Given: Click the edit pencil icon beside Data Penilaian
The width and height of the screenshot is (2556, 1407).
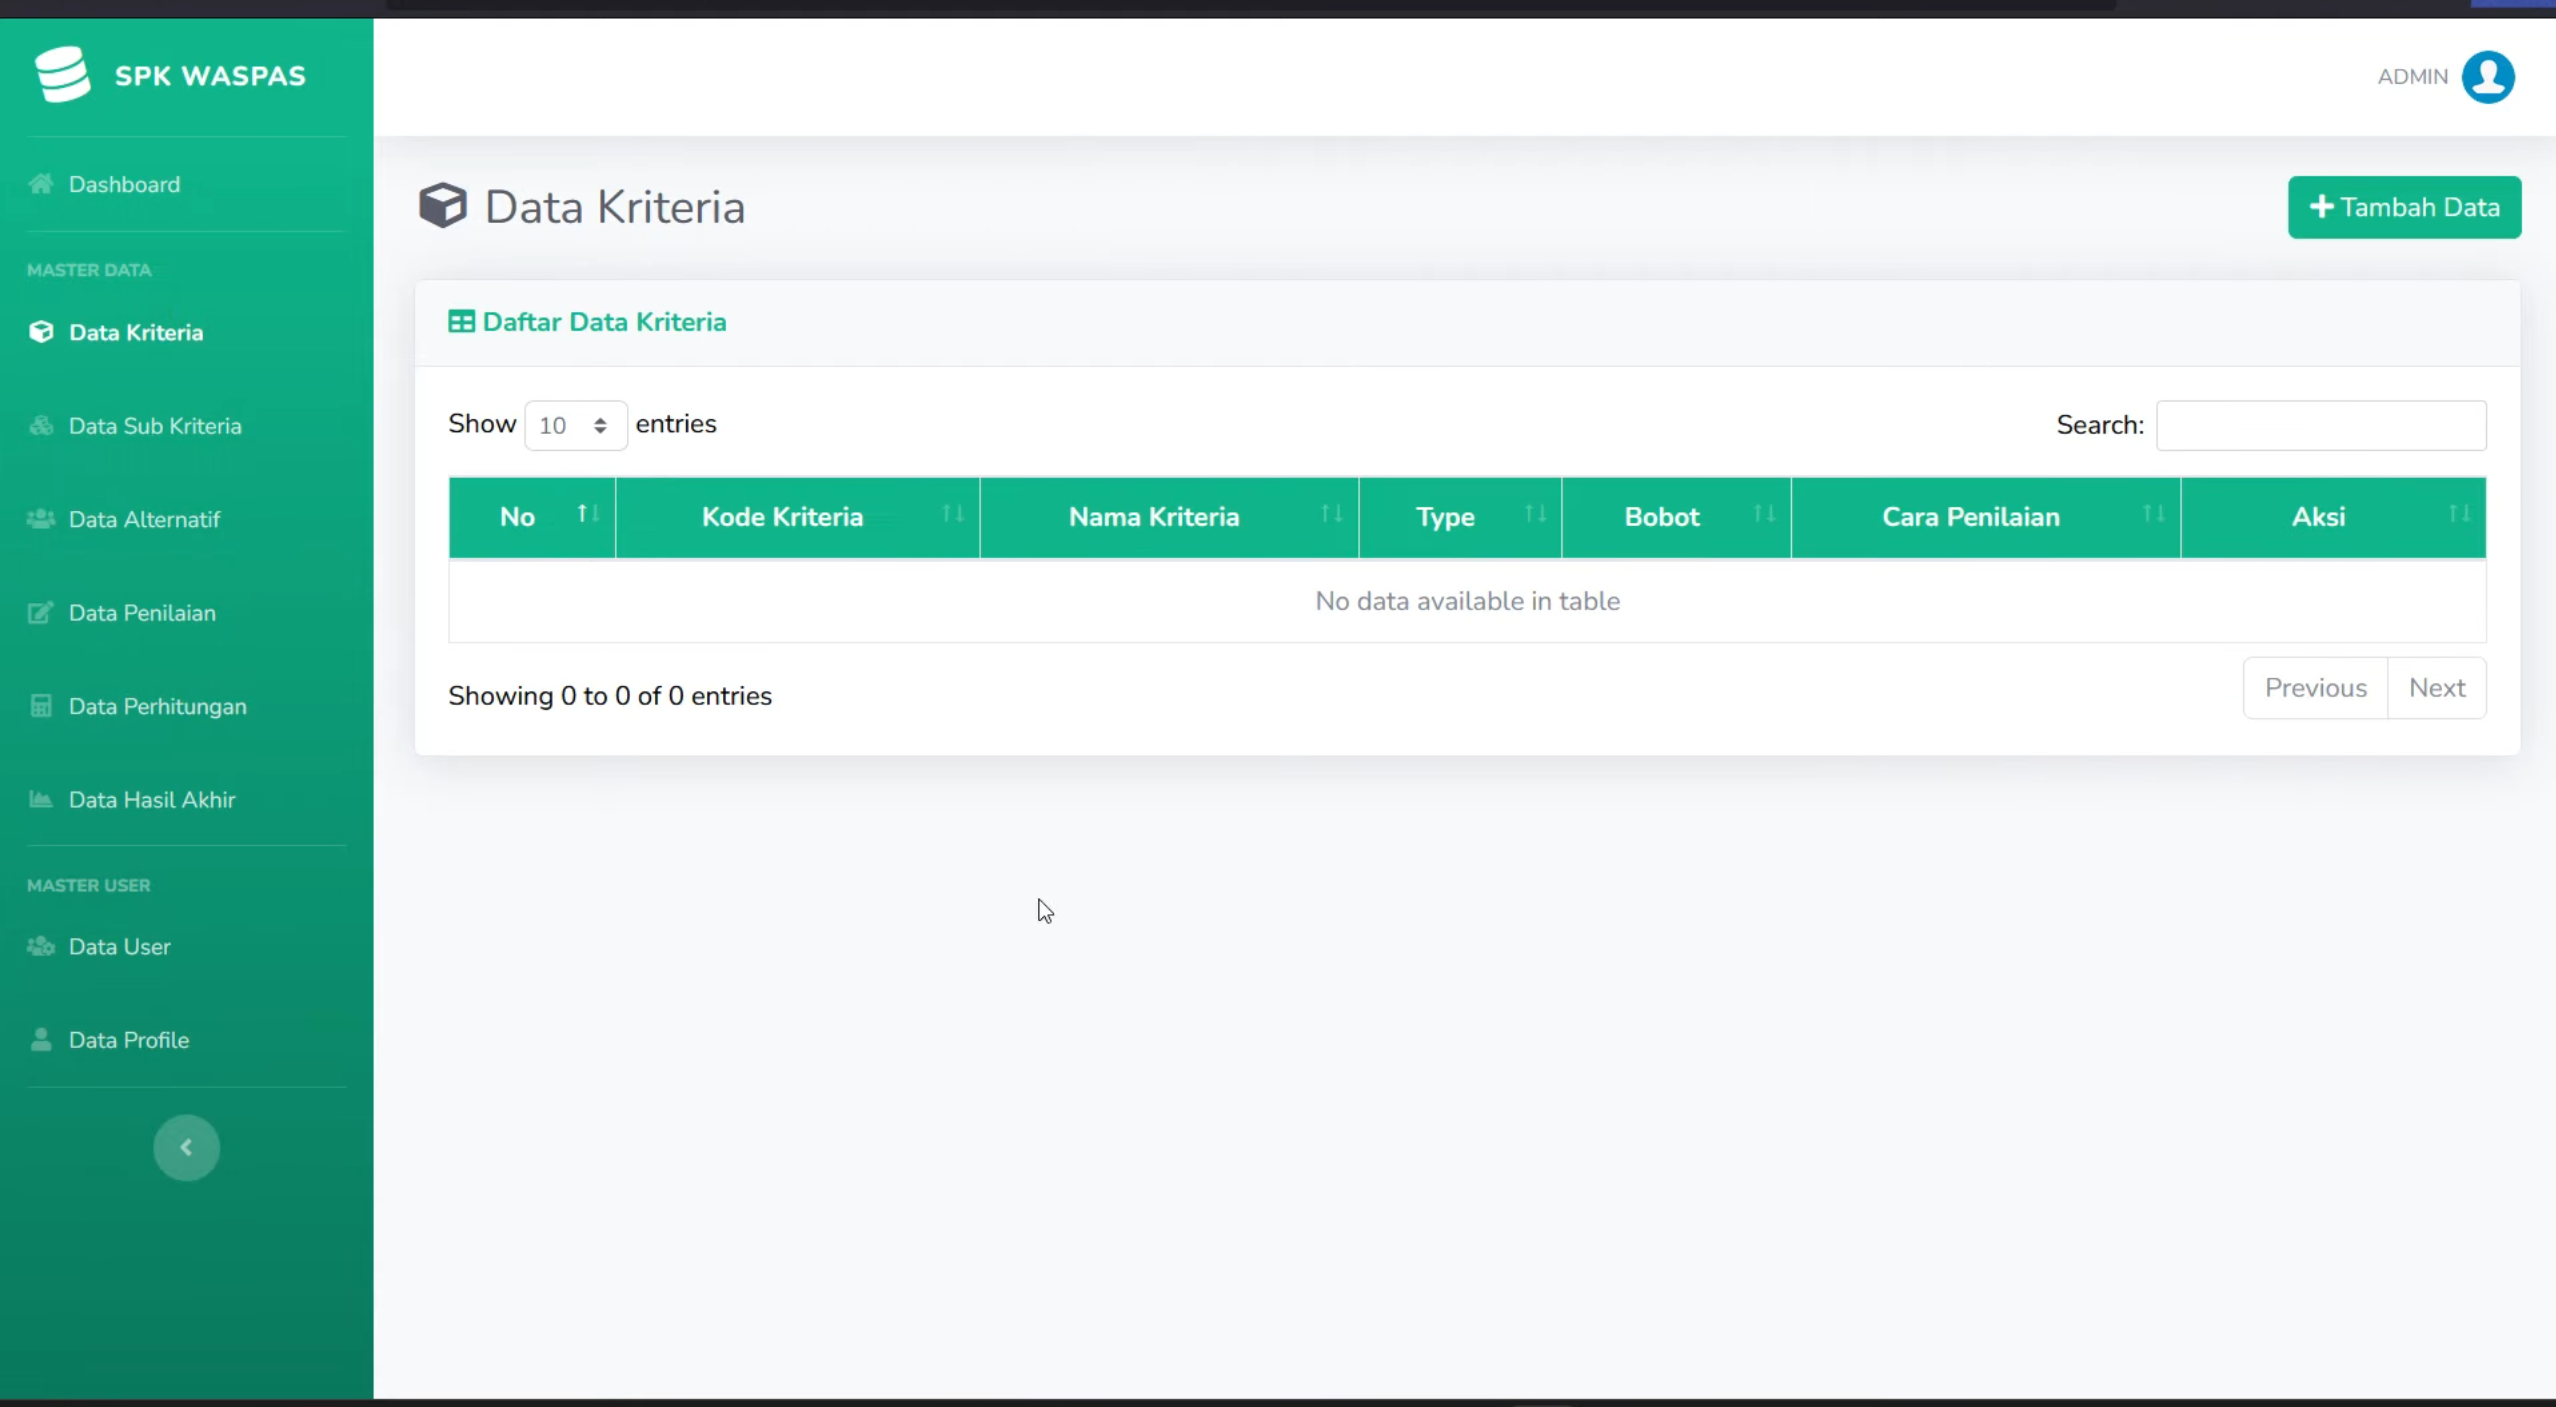Looking at the screenshot, I should click(x=41, y=613).
